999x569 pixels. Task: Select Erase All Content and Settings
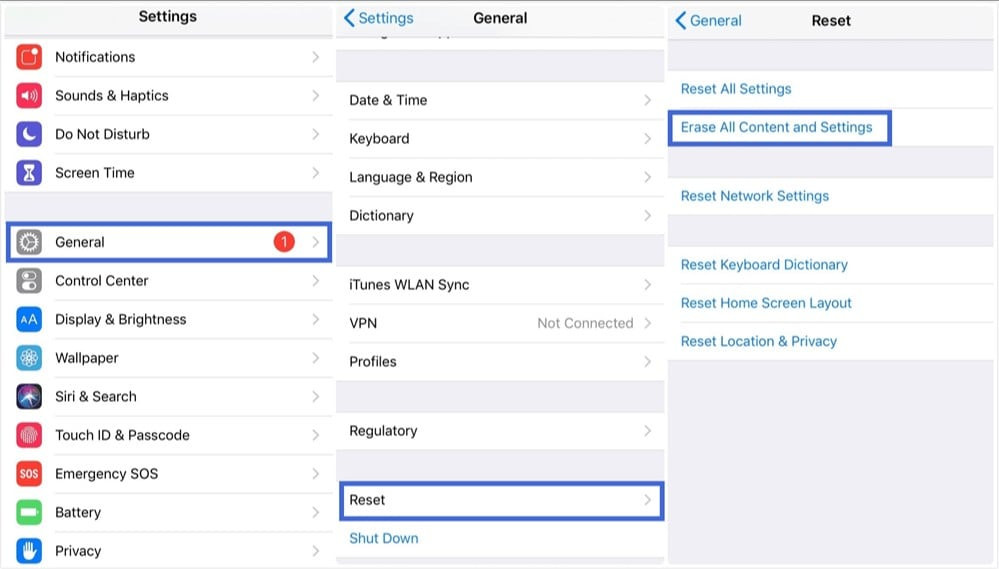click(x=776, y=127)
